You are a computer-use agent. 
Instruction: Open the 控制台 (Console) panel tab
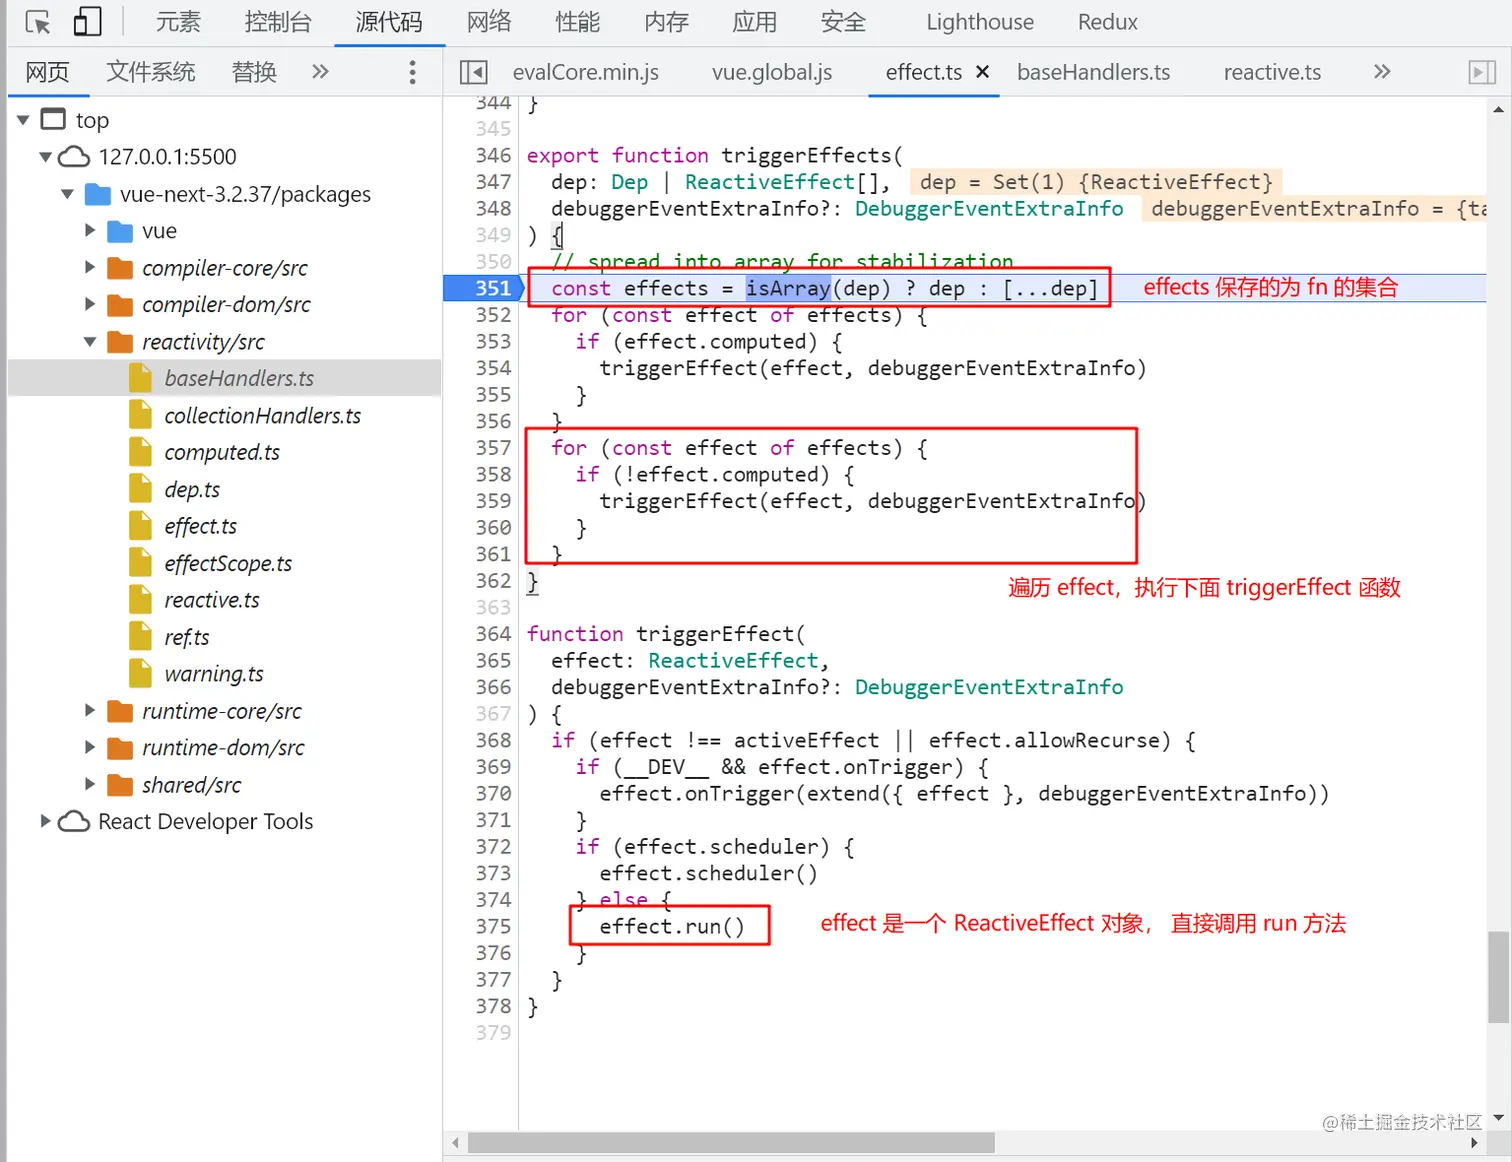tap(278, 22)
